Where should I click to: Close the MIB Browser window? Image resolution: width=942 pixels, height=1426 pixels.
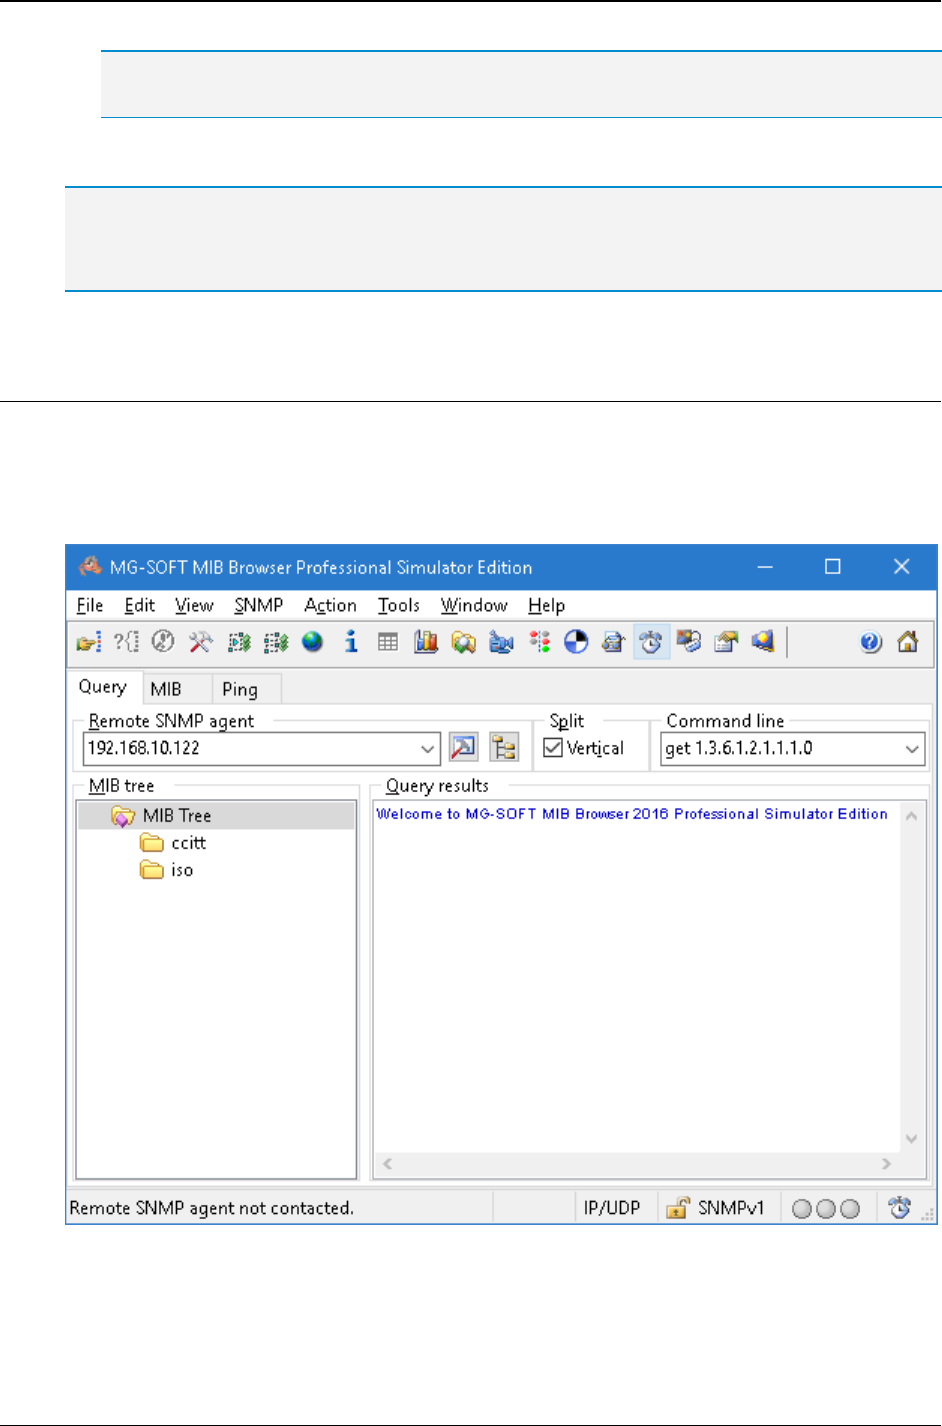901,567
